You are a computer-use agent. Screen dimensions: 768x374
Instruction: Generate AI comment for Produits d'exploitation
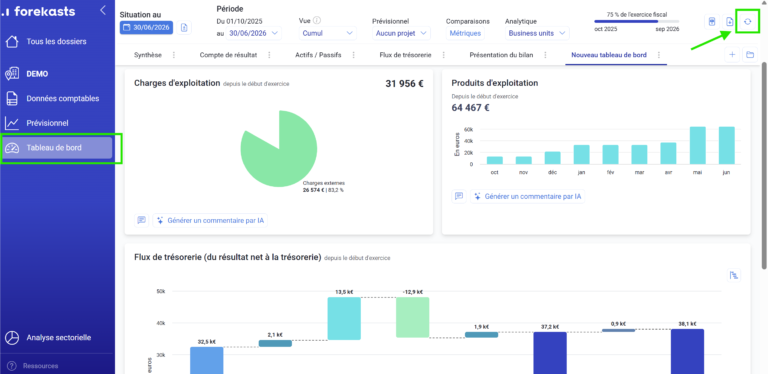pos(528,196)
